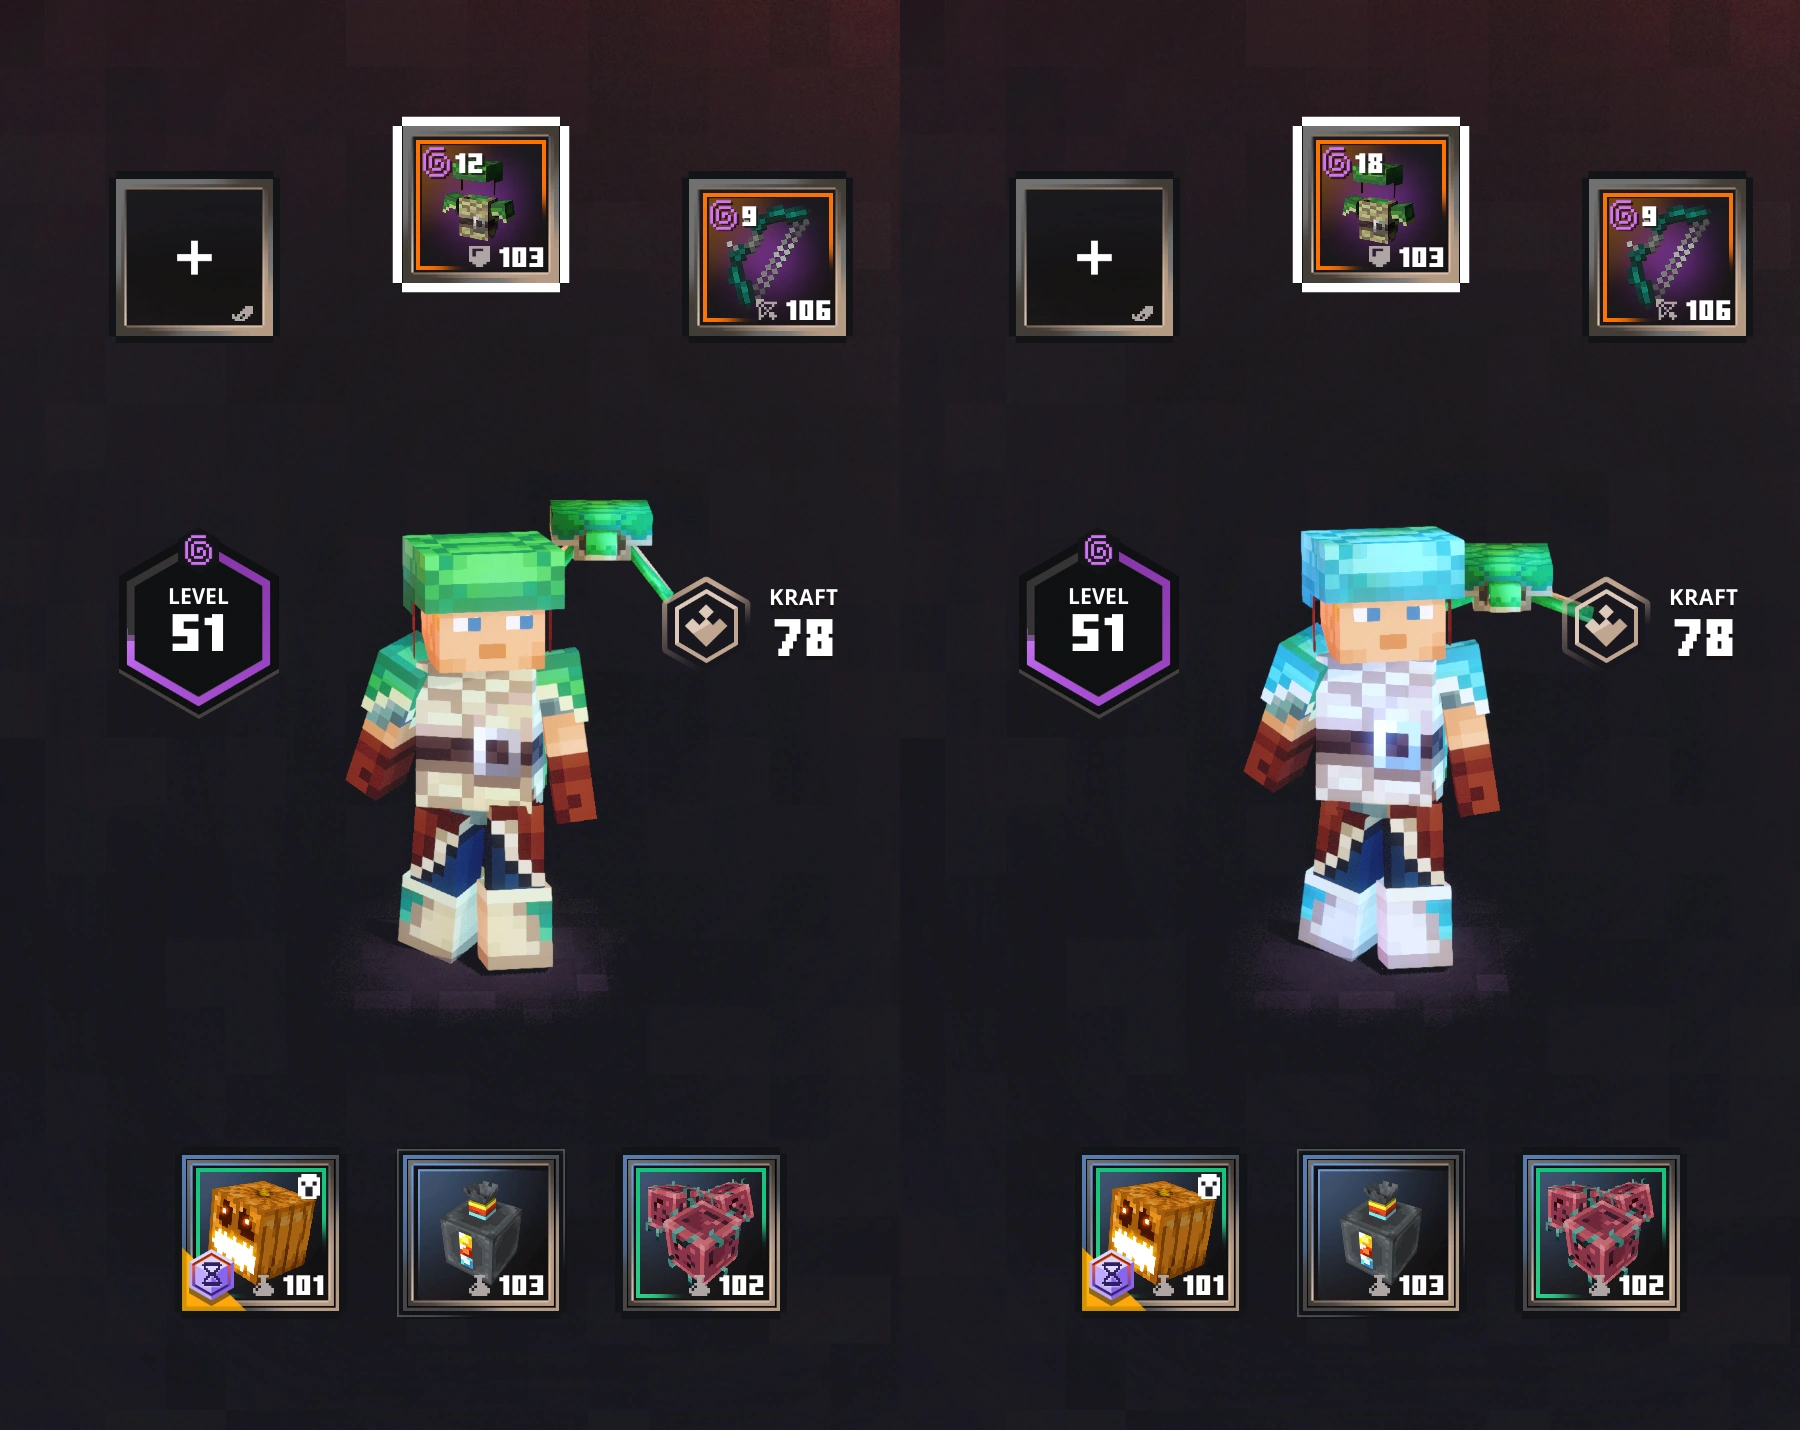1800x1430 pixels.
Task: Open armor slot with 12 enchantment points
Action: click(x=481, y=205)
